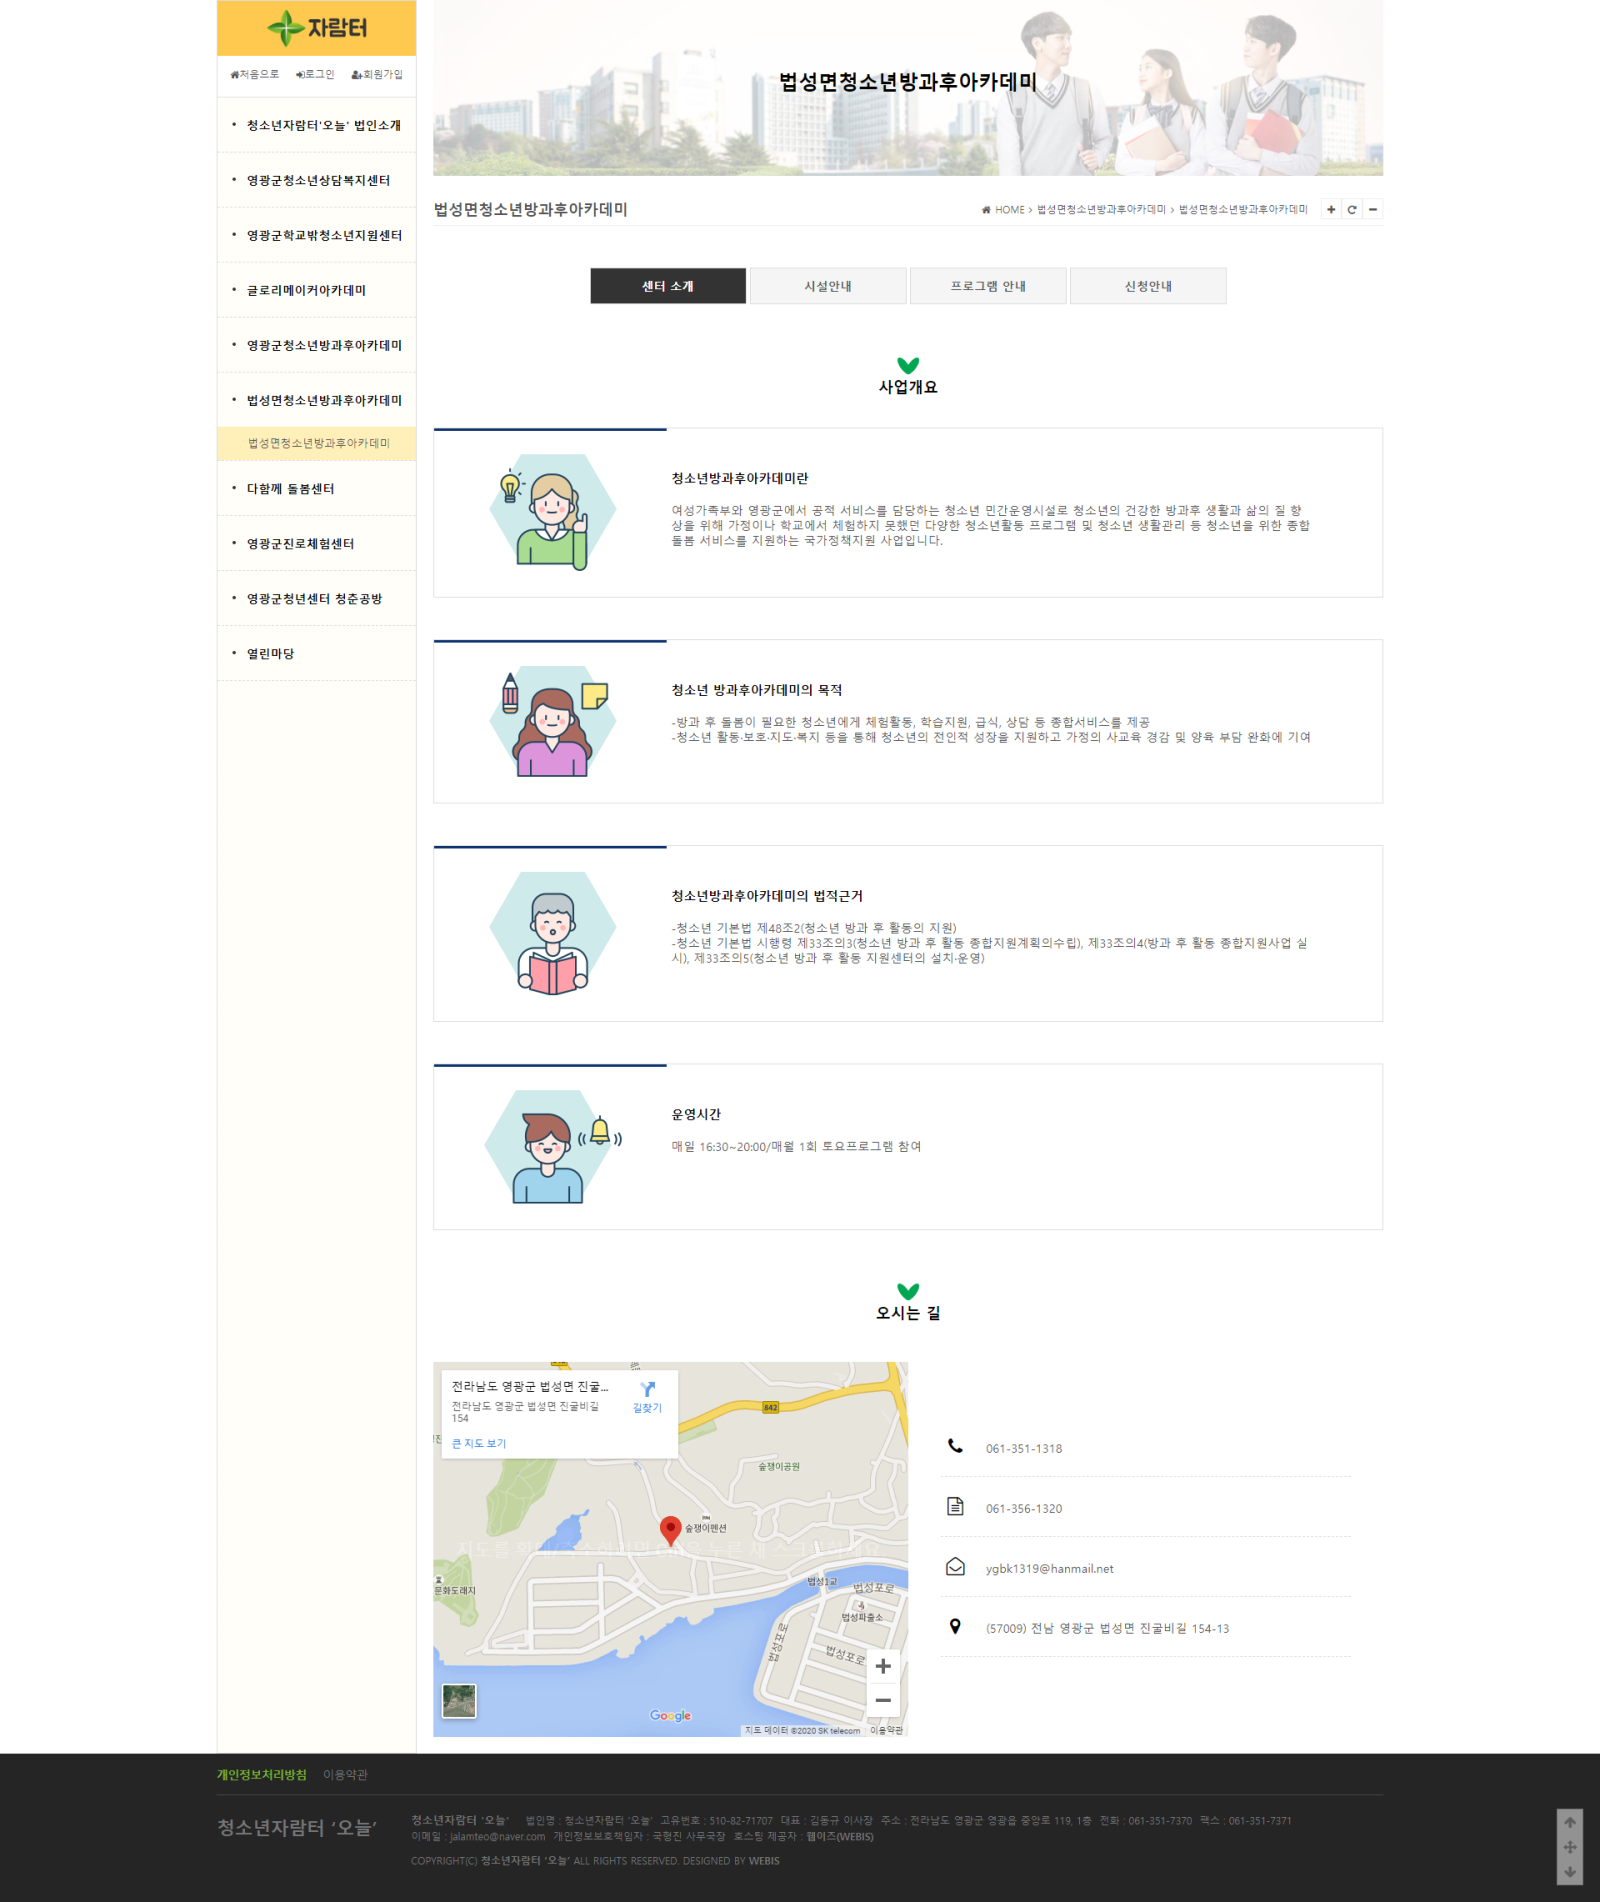Open 큰 지도 보기 link on map
Screen dimensions: 1600x1902
coord(479,1443)
